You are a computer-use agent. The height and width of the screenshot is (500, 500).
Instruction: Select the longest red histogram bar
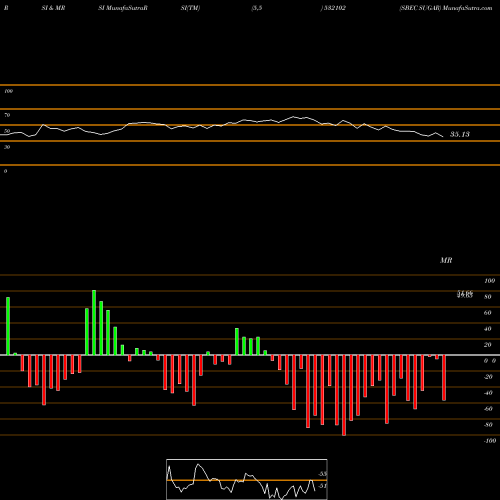point(344,395)
